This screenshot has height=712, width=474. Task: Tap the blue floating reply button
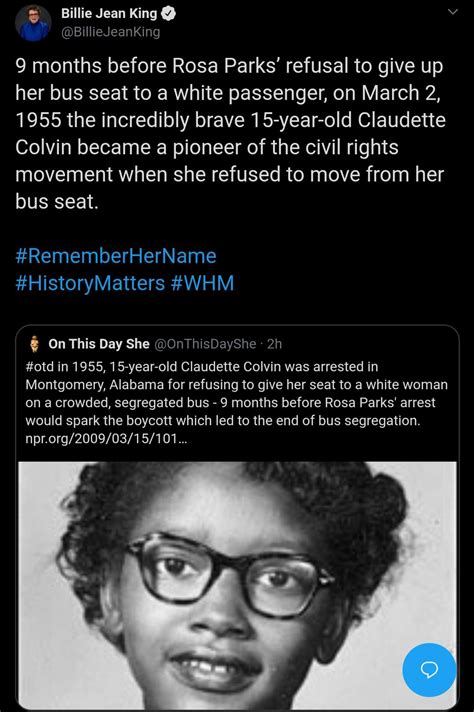click(429, 670)
